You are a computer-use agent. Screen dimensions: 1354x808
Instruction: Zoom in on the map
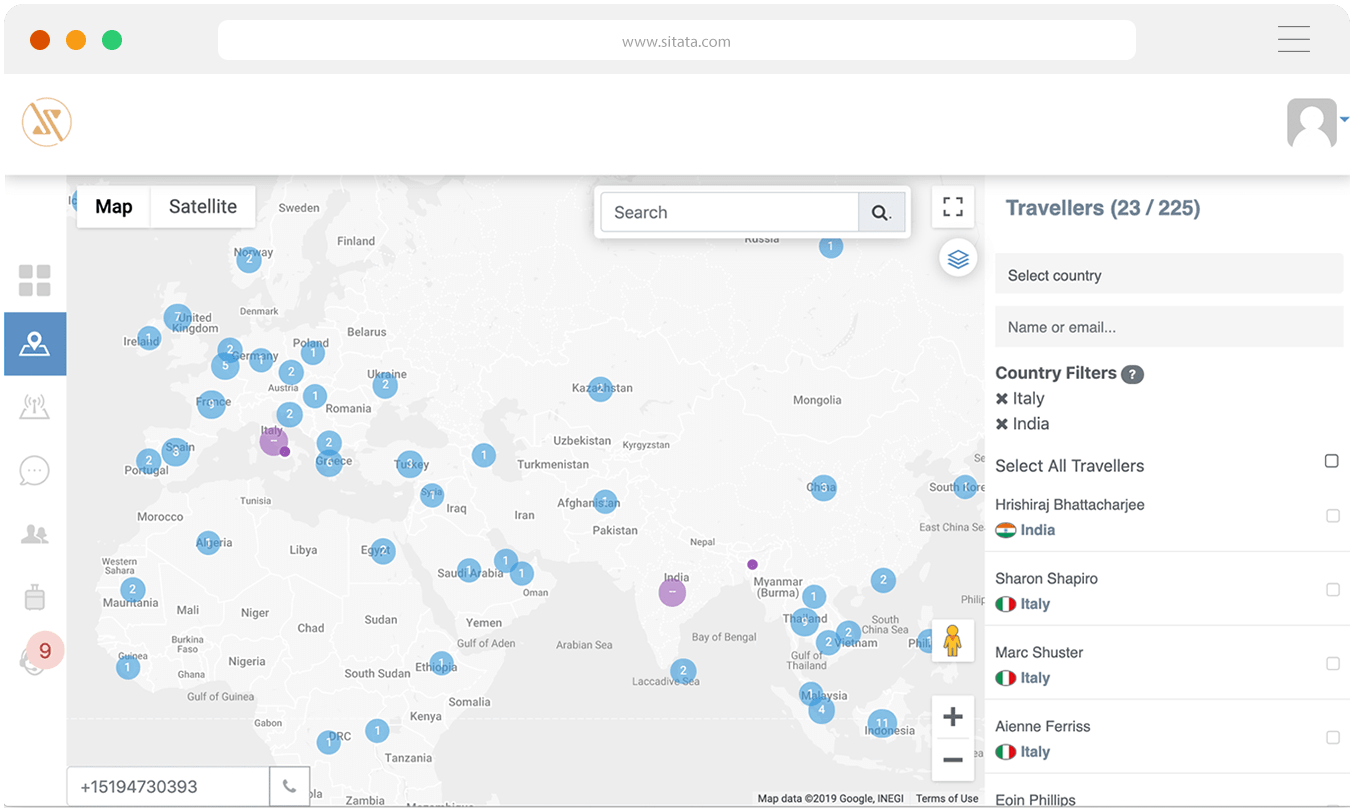point(952,717)
